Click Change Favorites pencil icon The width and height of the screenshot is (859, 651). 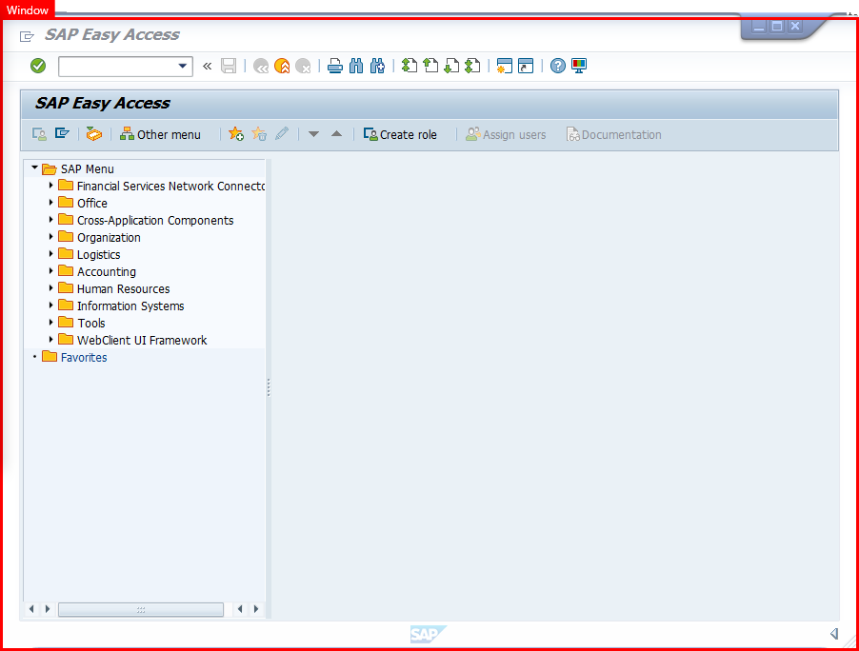282,134
